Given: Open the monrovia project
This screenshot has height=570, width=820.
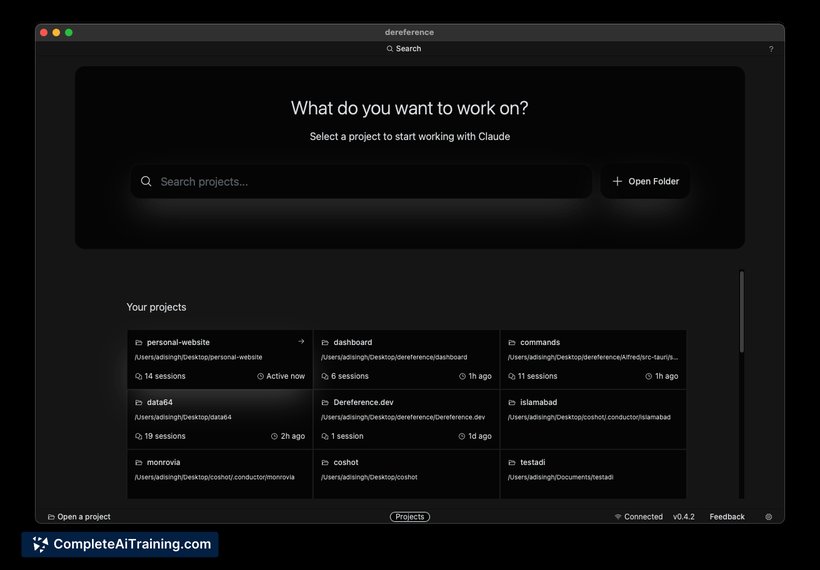Looking at the screenshot, I should (220, 474).
